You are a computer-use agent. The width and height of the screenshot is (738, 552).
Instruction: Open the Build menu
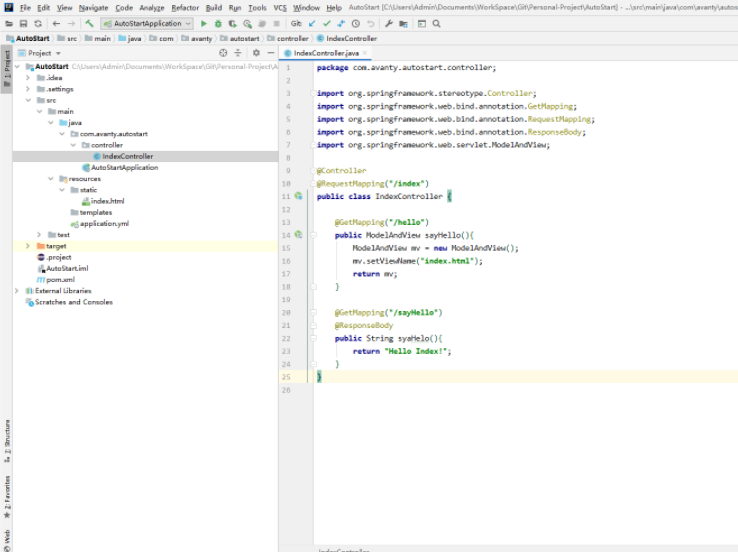coord(214,8)
